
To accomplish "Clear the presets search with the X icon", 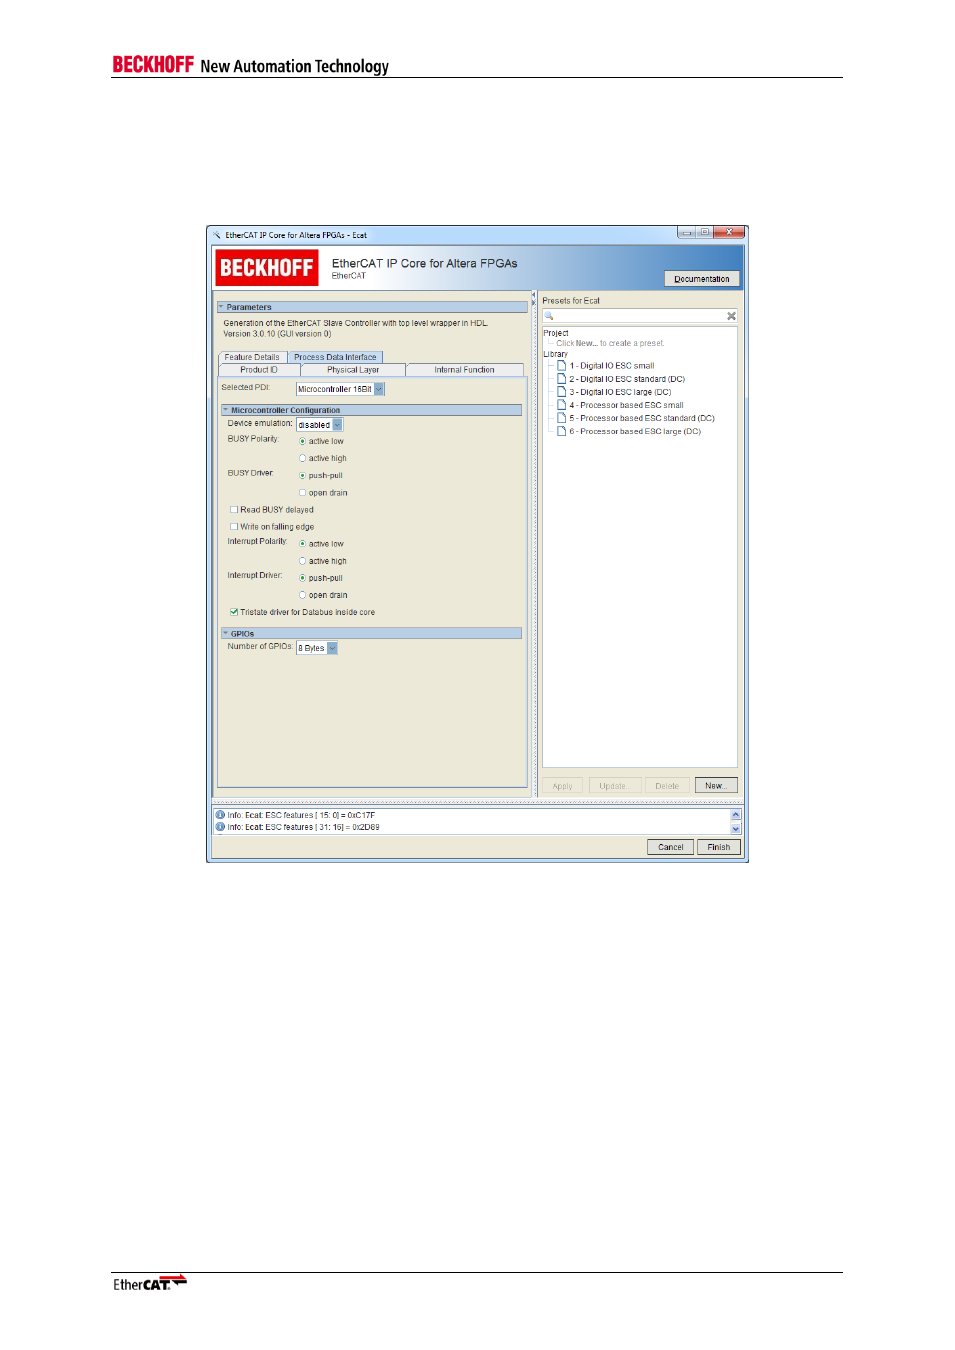I will point(731,316).
